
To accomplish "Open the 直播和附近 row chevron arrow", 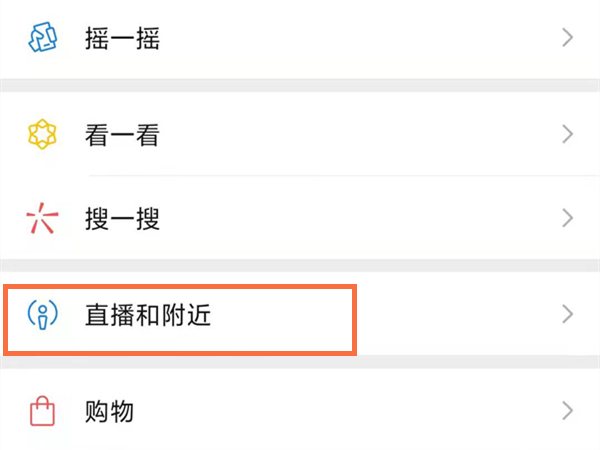I will coord(567,314).
